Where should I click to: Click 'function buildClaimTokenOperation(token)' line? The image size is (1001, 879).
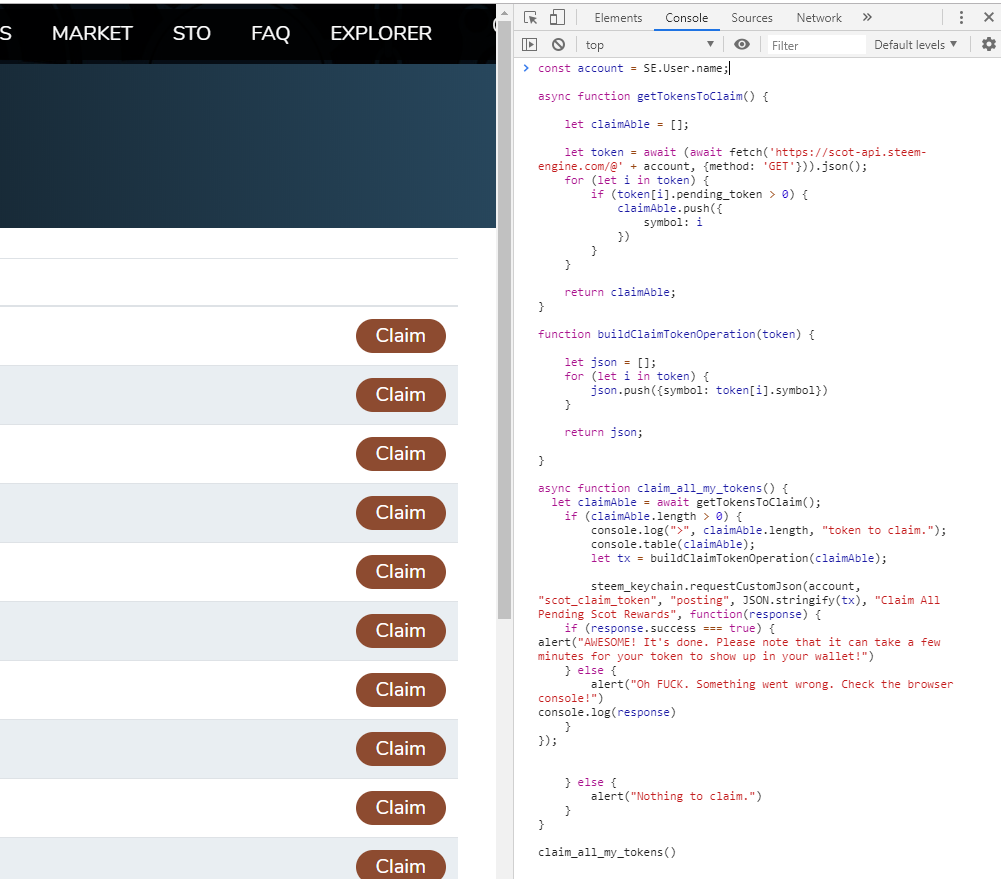(676, 334)
